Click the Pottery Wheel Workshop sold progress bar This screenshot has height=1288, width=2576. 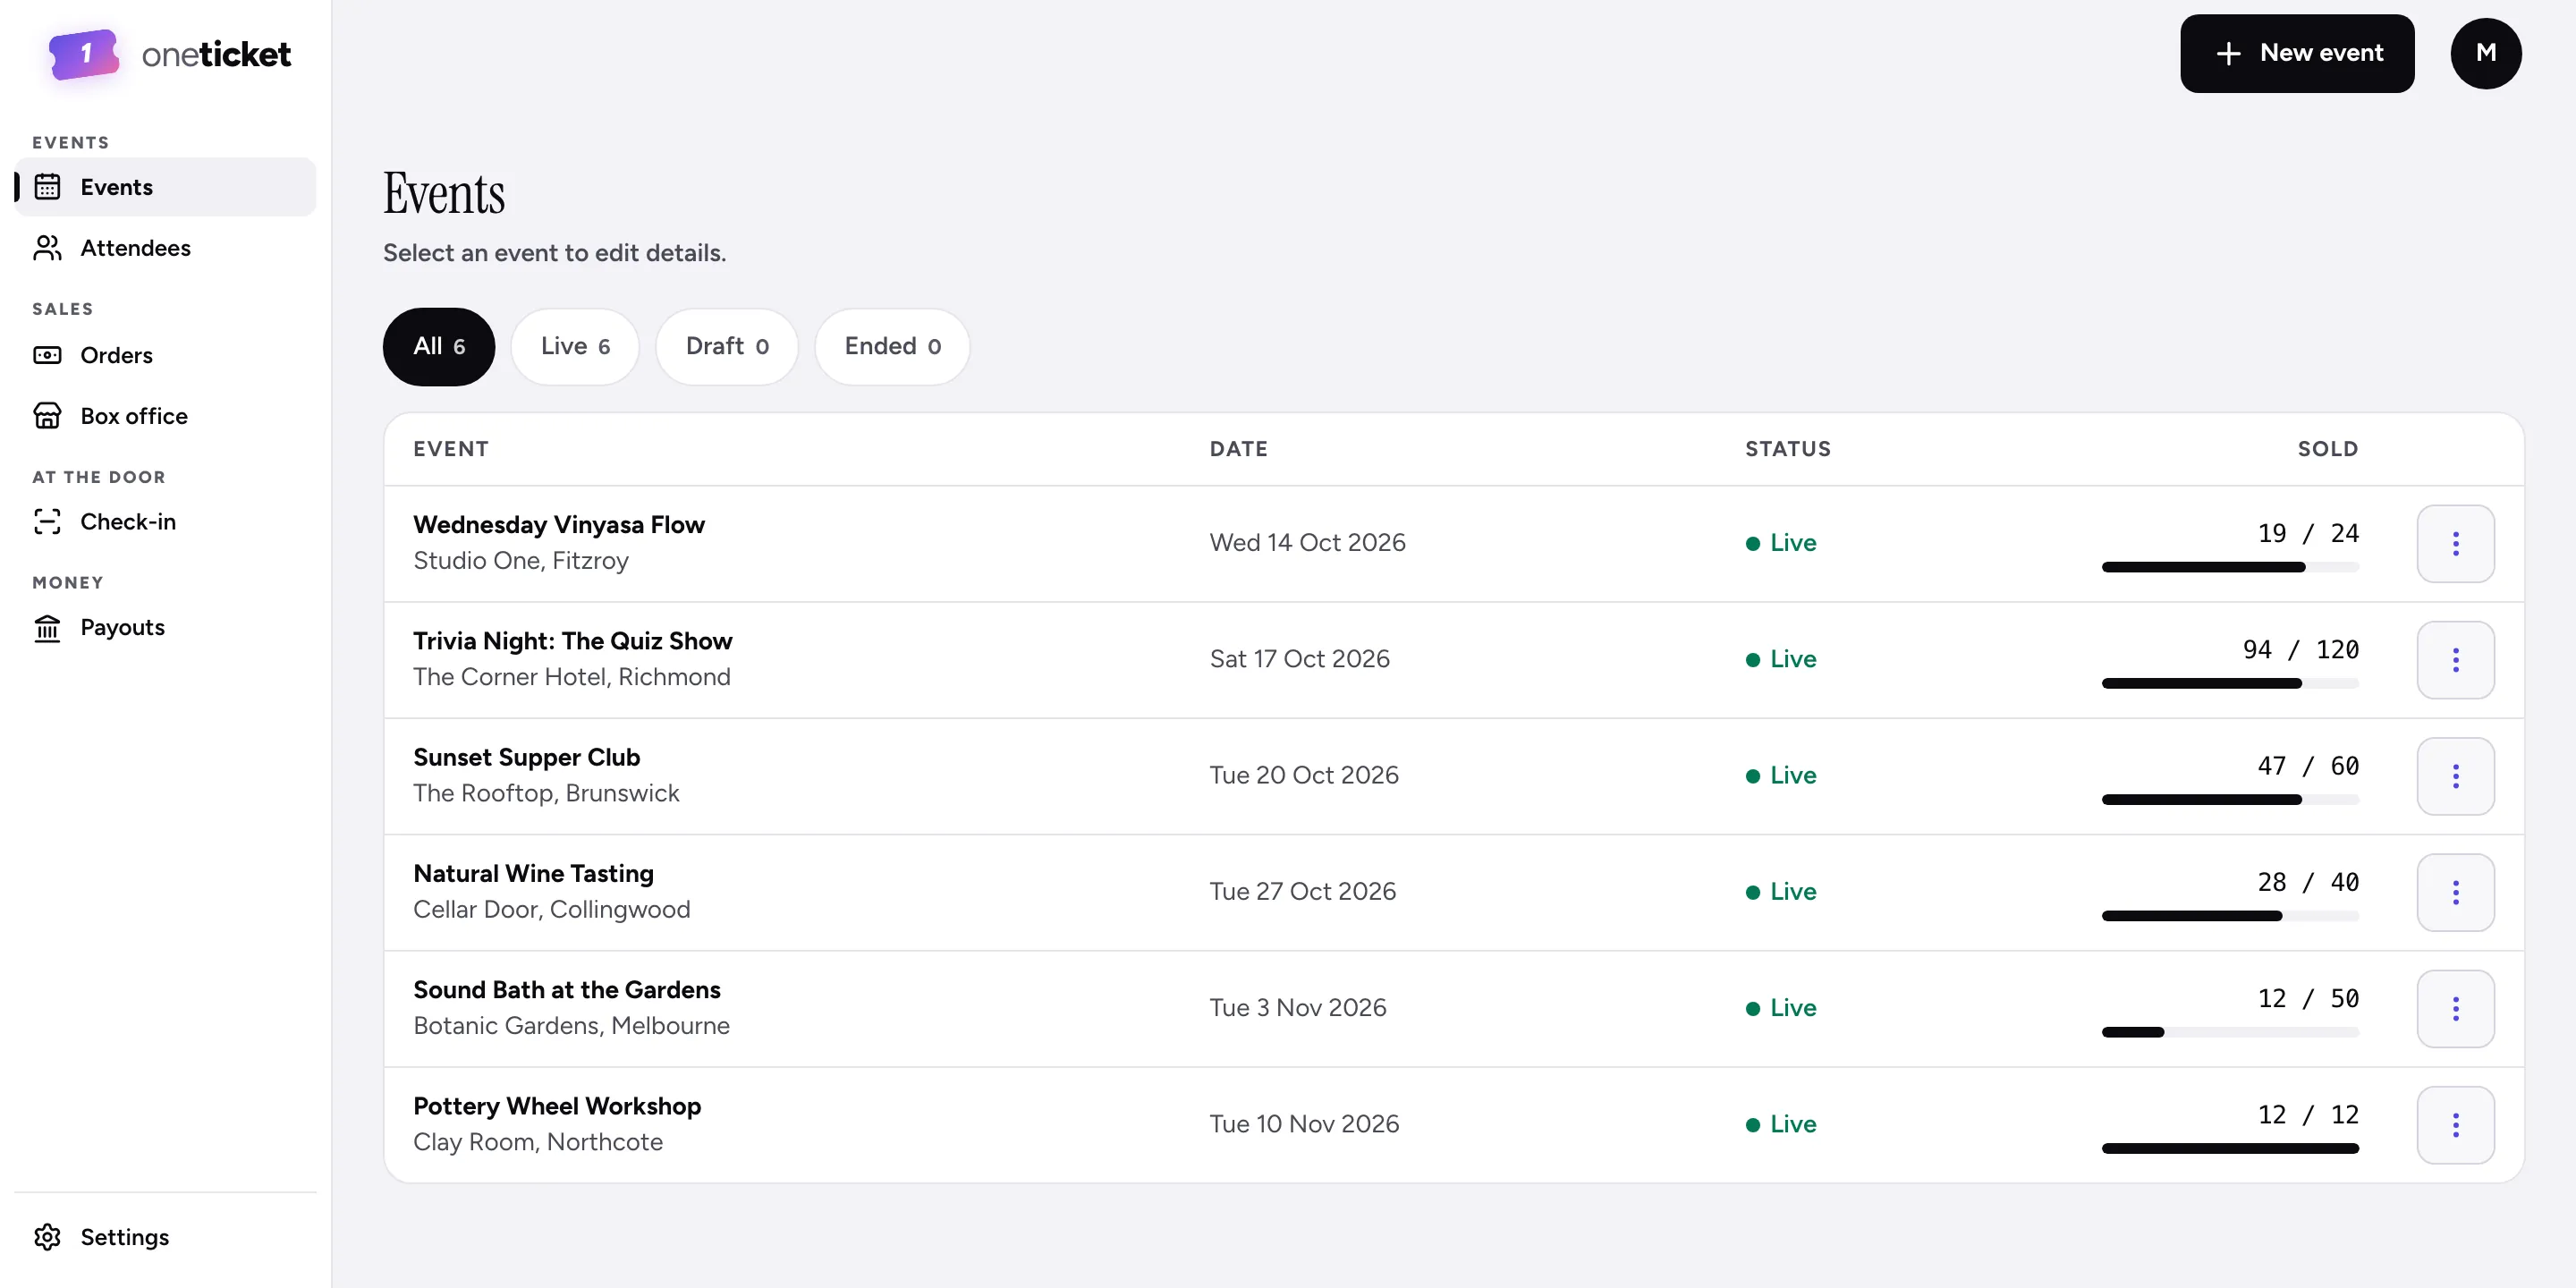pyautogui.click(x=2230, y=1148)
